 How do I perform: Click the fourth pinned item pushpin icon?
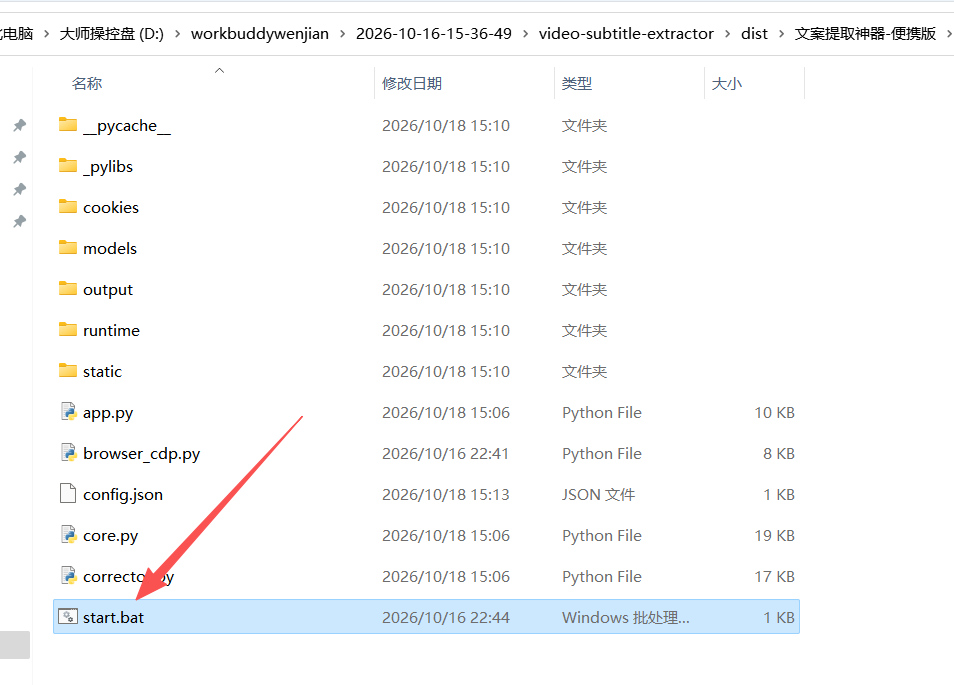pyautogui.click(x=19, y=221)
